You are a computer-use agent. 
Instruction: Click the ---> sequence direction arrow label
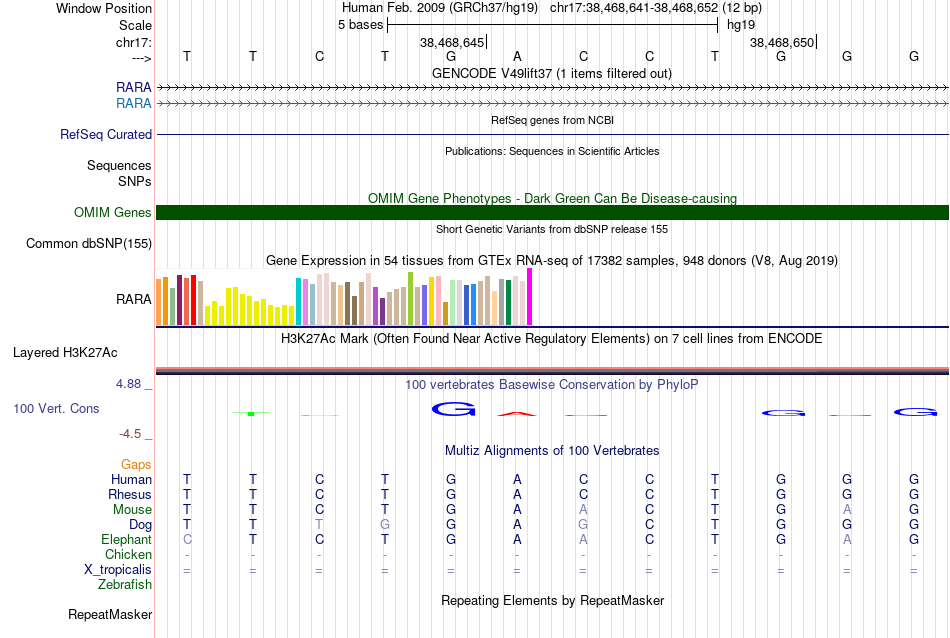click(x=141, y=58)
